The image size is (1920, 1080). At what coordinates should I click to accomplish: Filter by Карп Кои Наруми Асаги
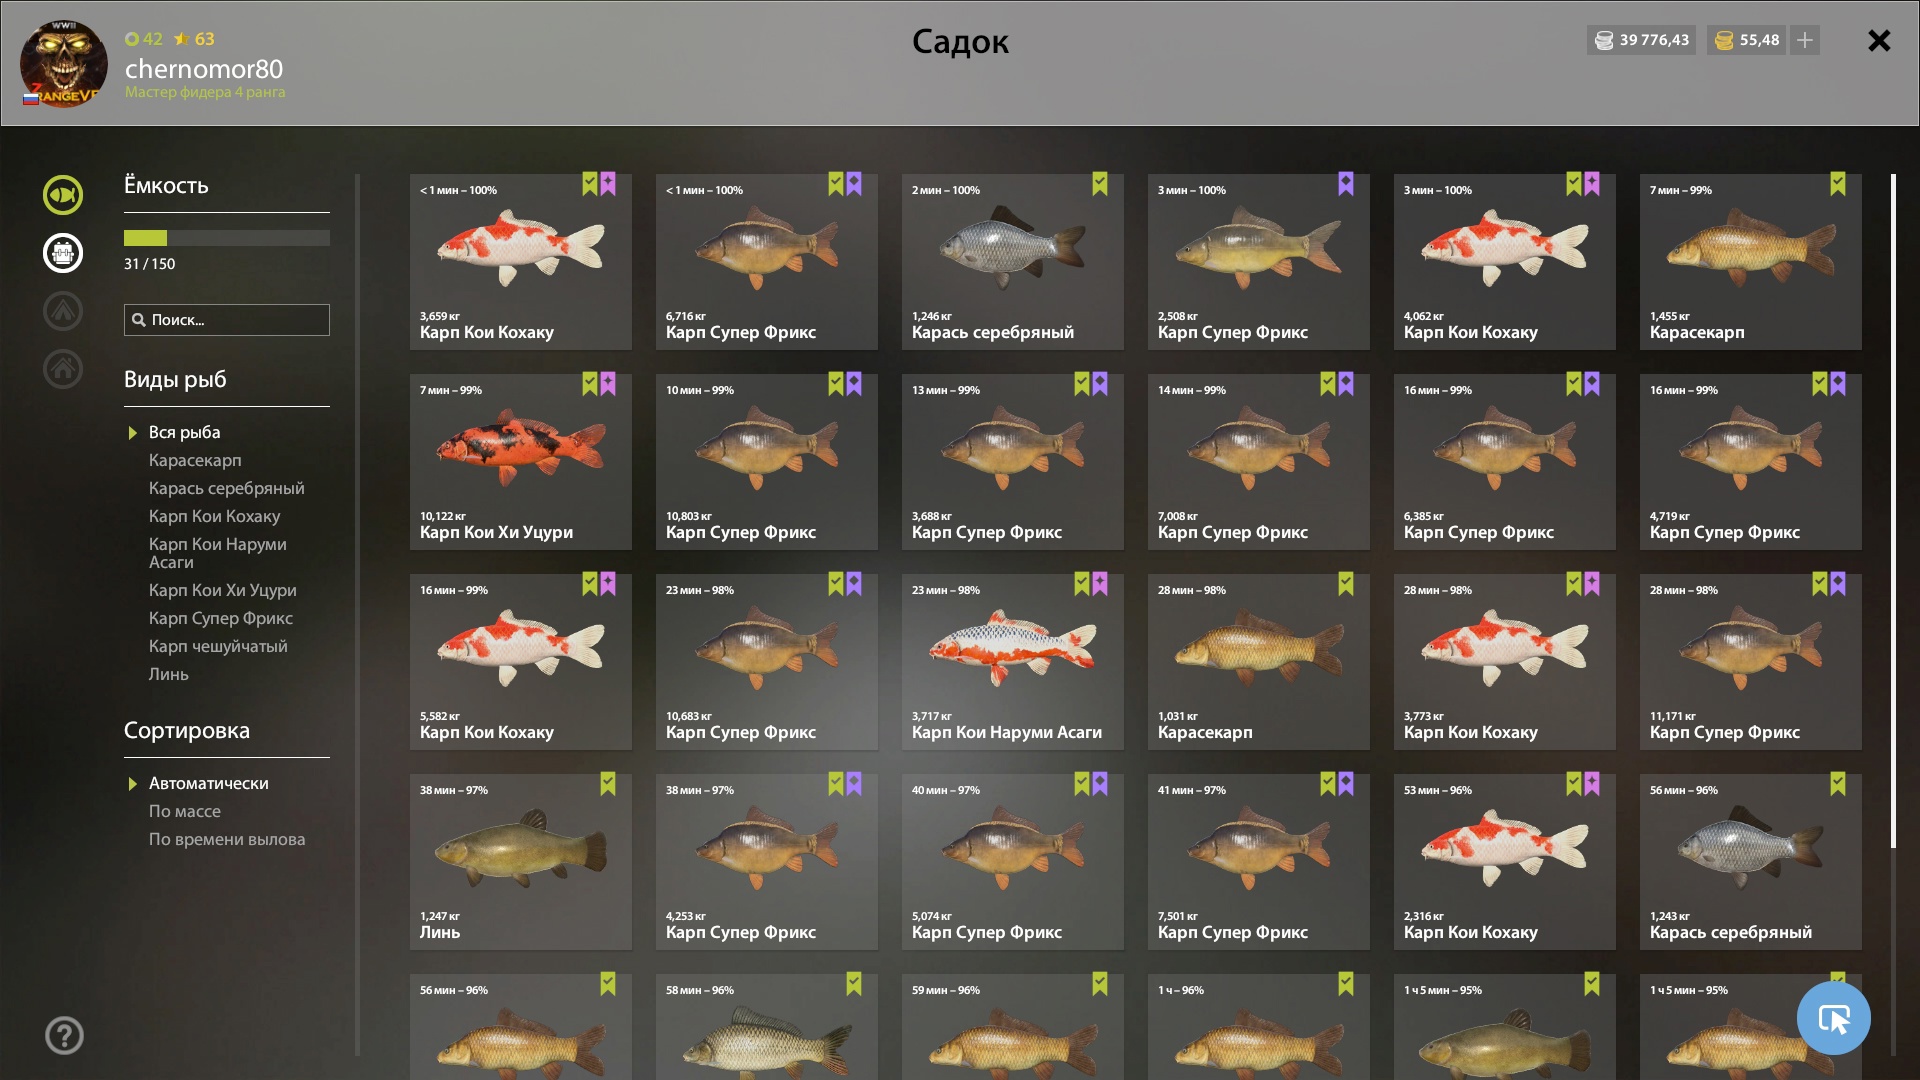coord(218,553)
